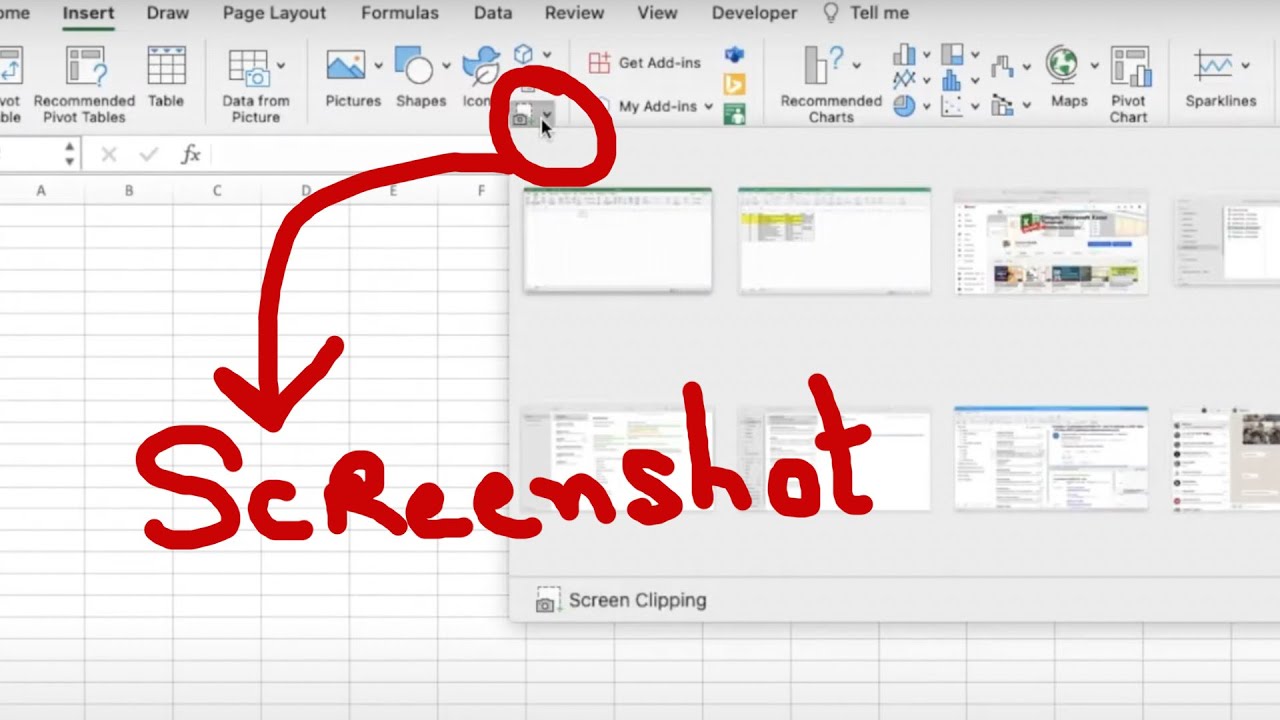Switch to the Formulas ribbon tab
The height and width of the screenshot is (720, 1280).
point(400,13)
